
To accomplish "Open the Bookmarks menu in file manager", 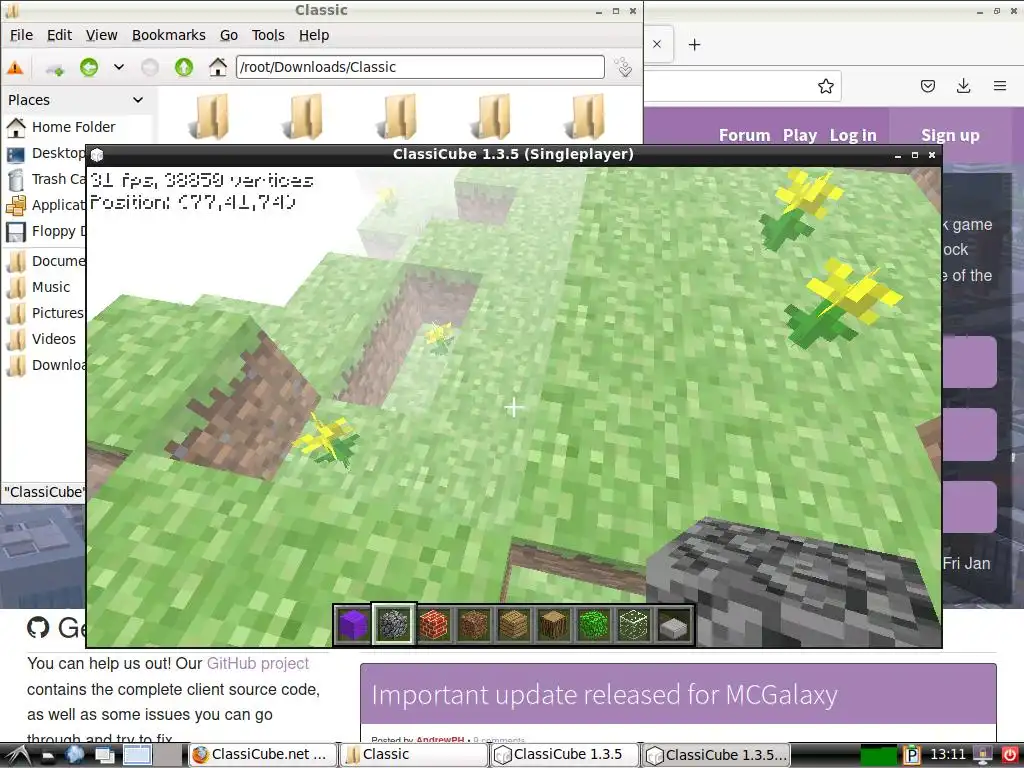I will pyautogui.click(x=168, y=35).
